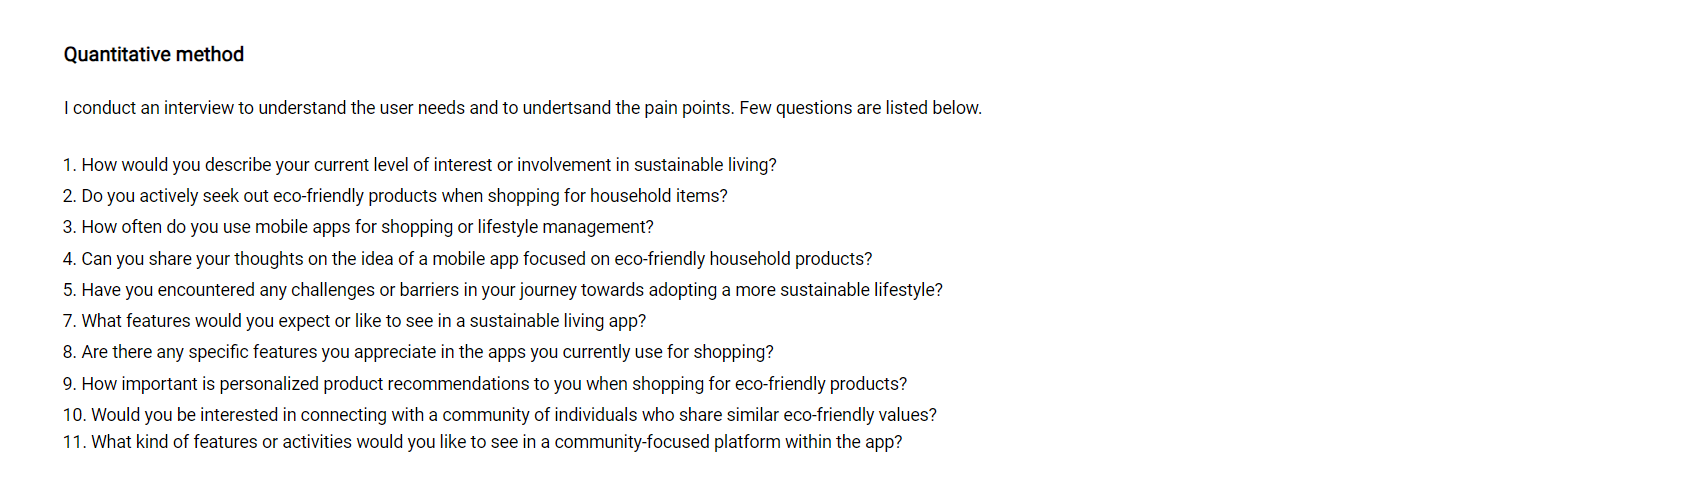Click the list number "10."
This screenshot has width=1705, height=499.
click(75, 415)
